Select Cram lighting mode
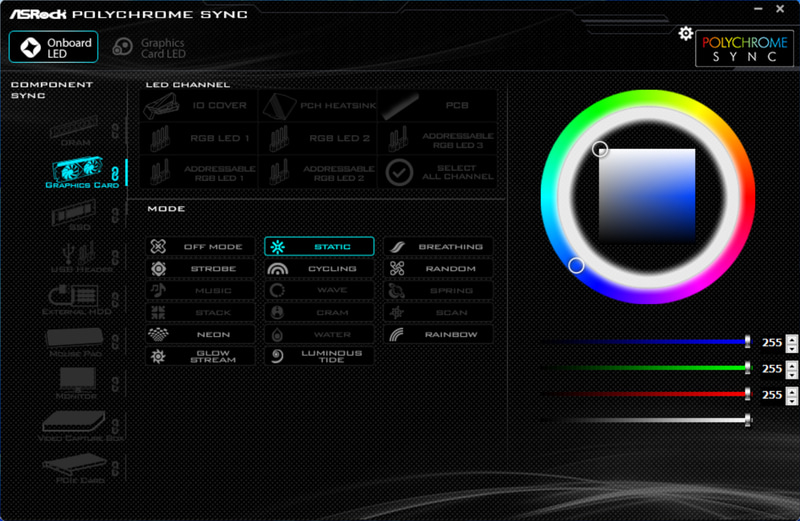 click(319, 312)
